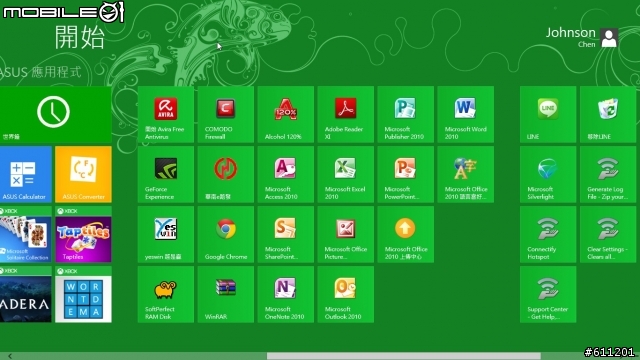Click the scrollbar left arrow

point(10,356)
